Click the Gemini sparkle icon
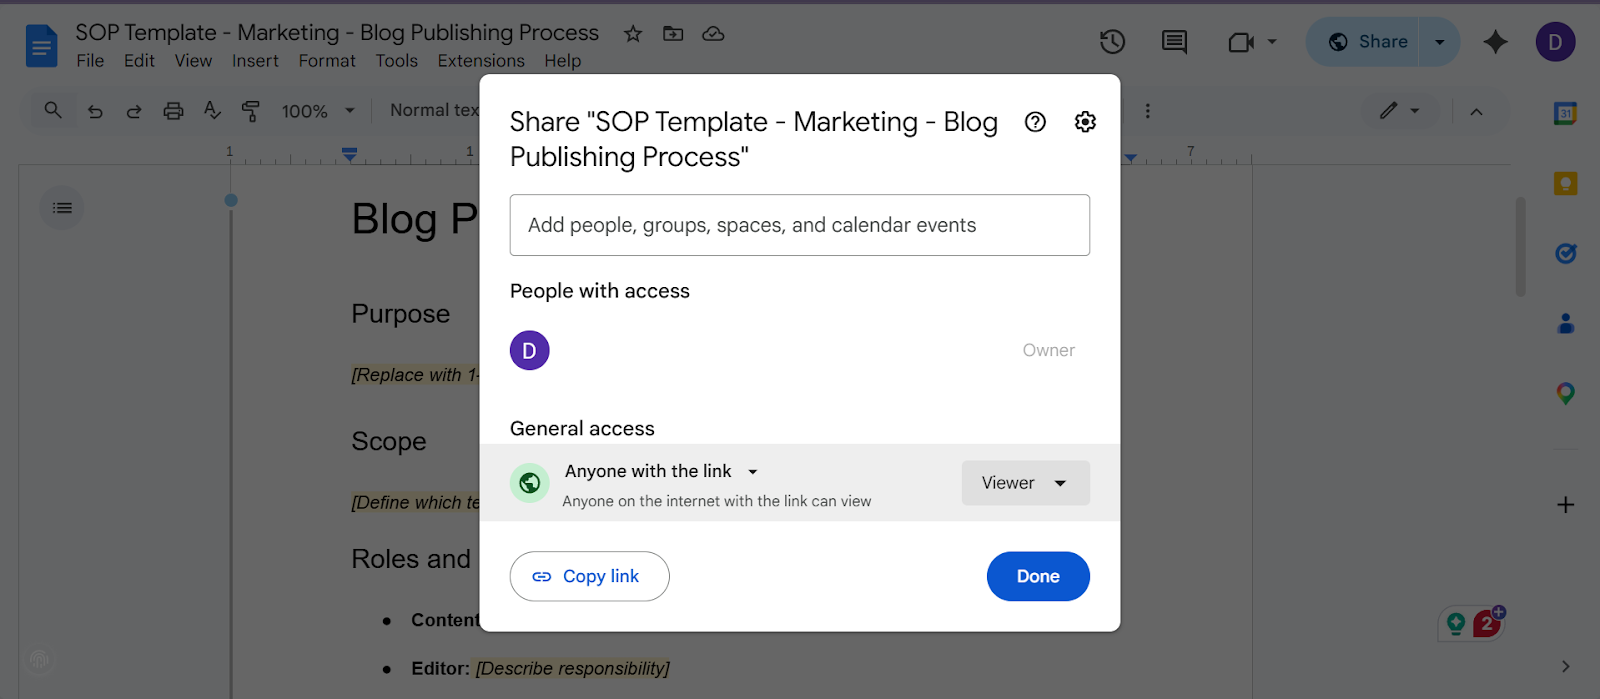 tap(1495, 42)
